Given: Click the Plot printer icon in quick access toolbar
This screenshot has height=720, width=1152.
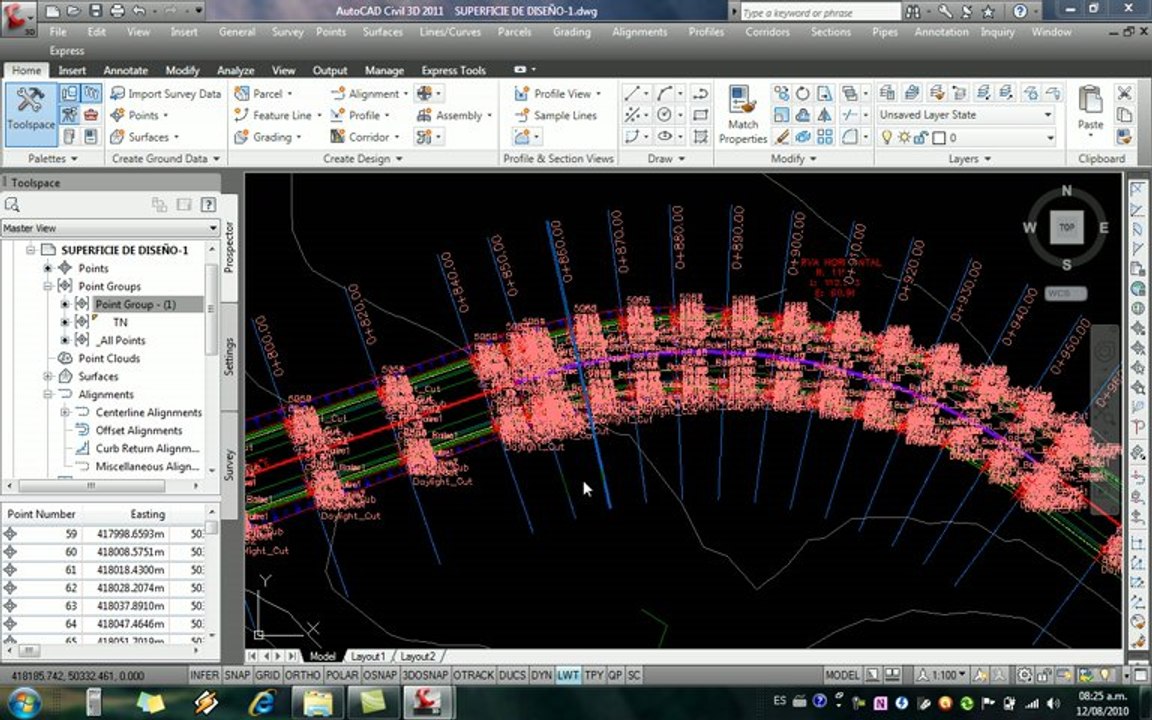Looking at the screenshot, I should 118,11.
